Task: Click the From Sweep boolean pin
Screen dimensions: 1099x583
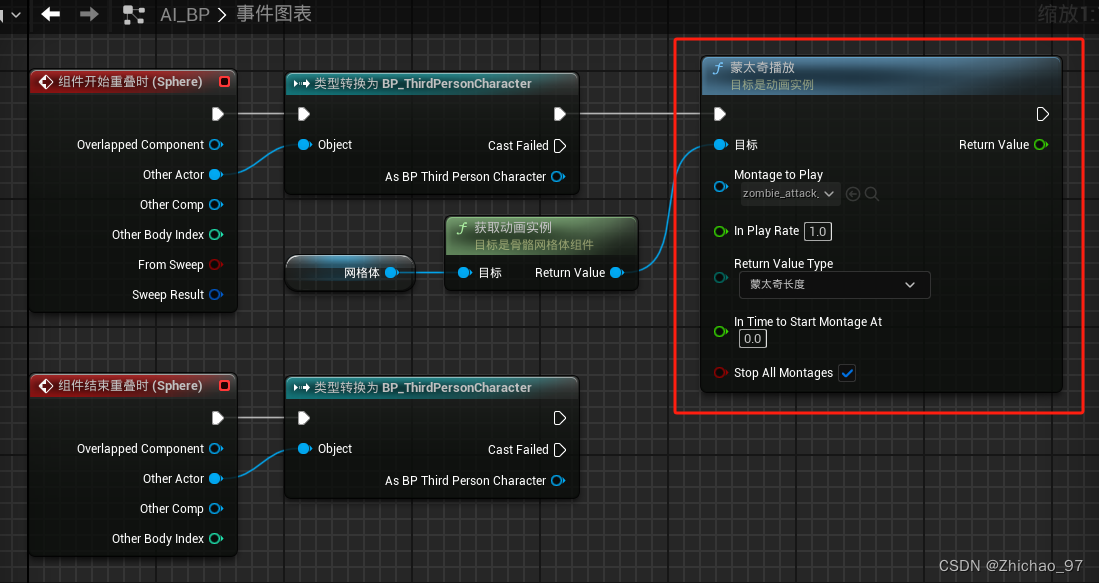Action: pyautogui.click(x=215, y=265)
